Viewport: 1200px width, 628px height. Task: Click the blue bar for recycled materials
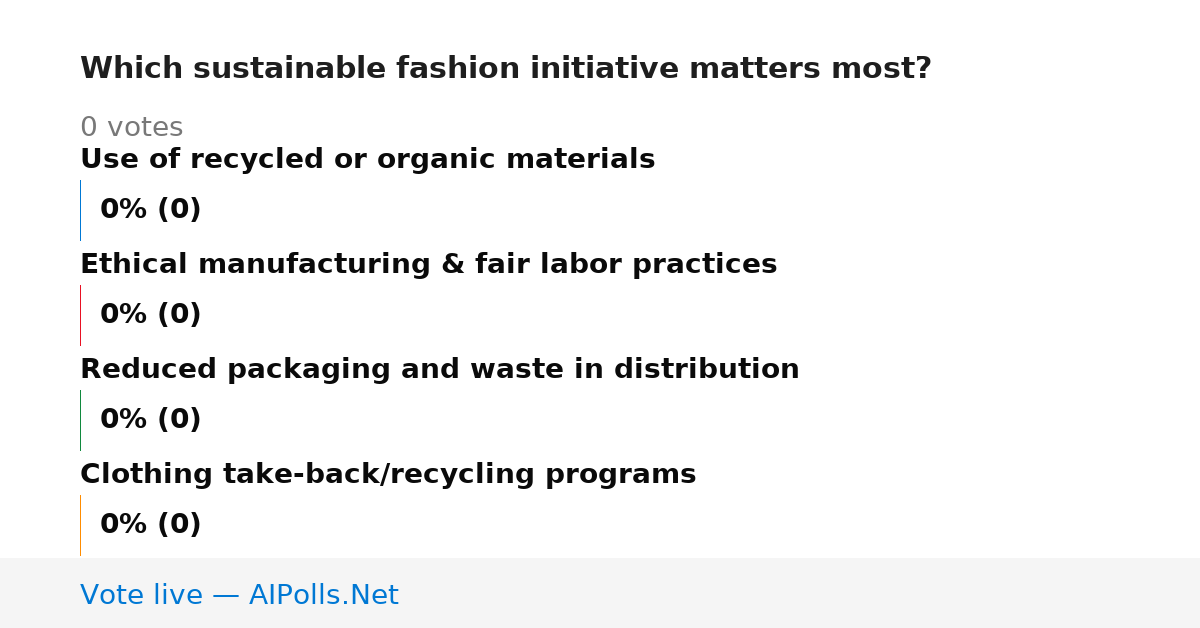pyautogui.click(x=80, y=210)
